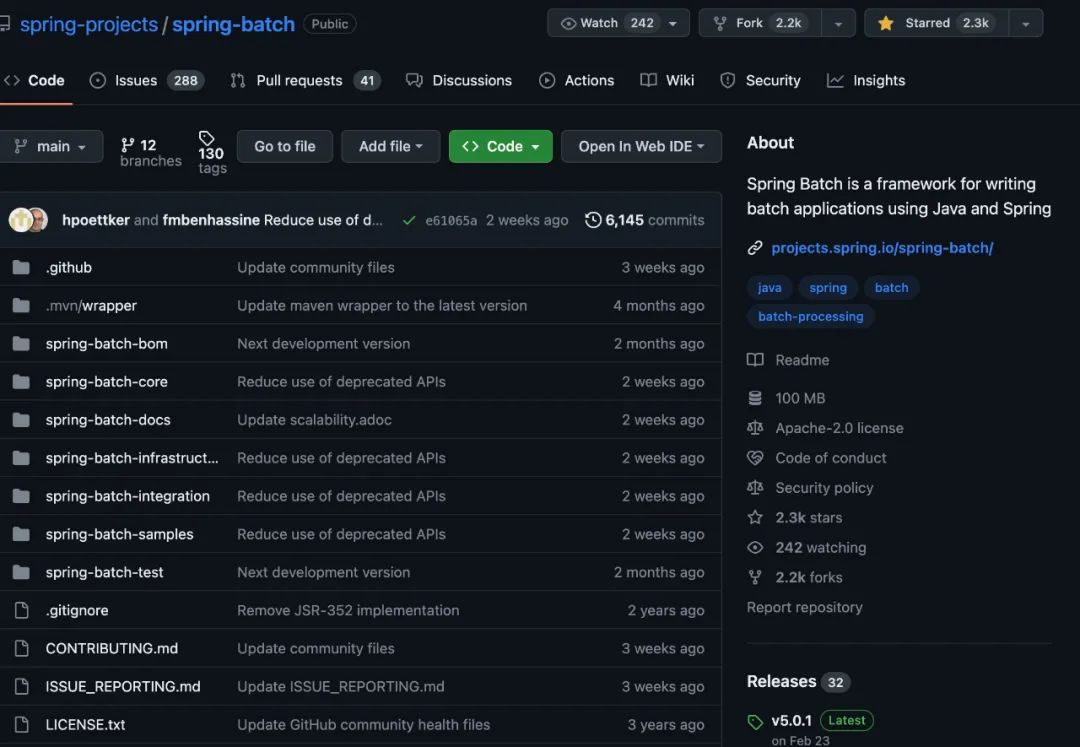Click folder icon beside spring-batch-docs

tap(21, 419)
